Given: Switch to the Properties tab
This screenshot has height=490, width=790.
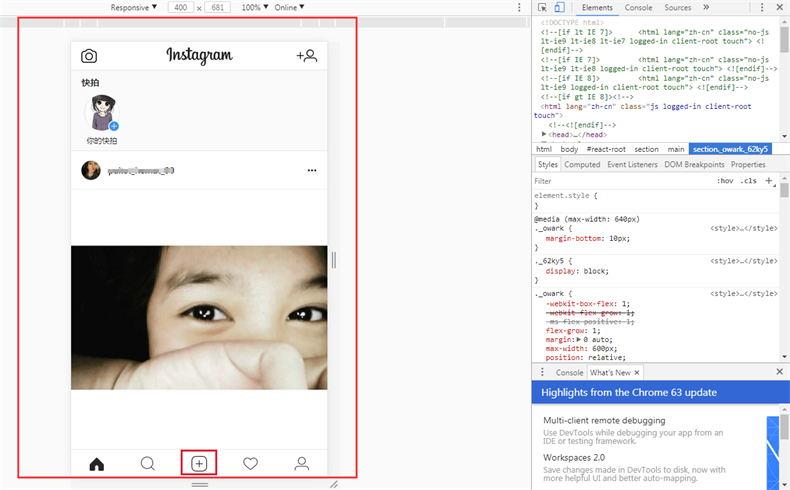Looking at the screenshot, I should click(748, 165).
